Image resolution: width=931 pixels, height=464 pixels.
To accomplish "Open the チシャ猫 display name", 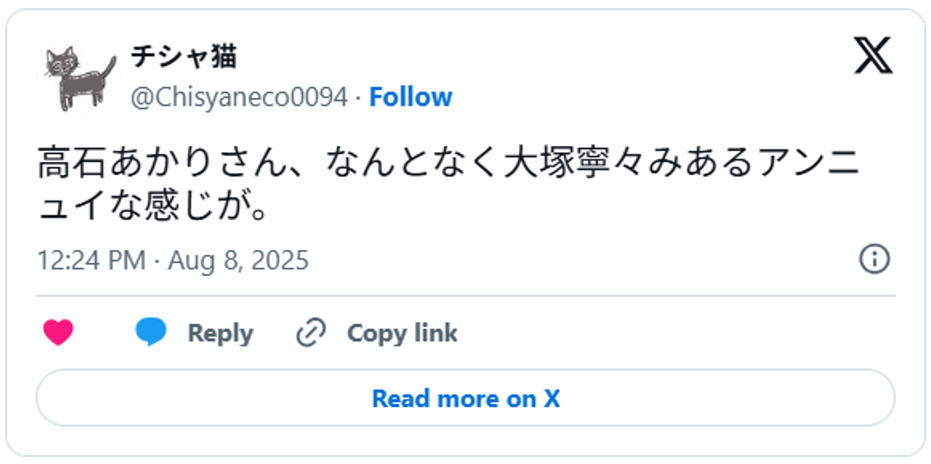I will point(184,58).
